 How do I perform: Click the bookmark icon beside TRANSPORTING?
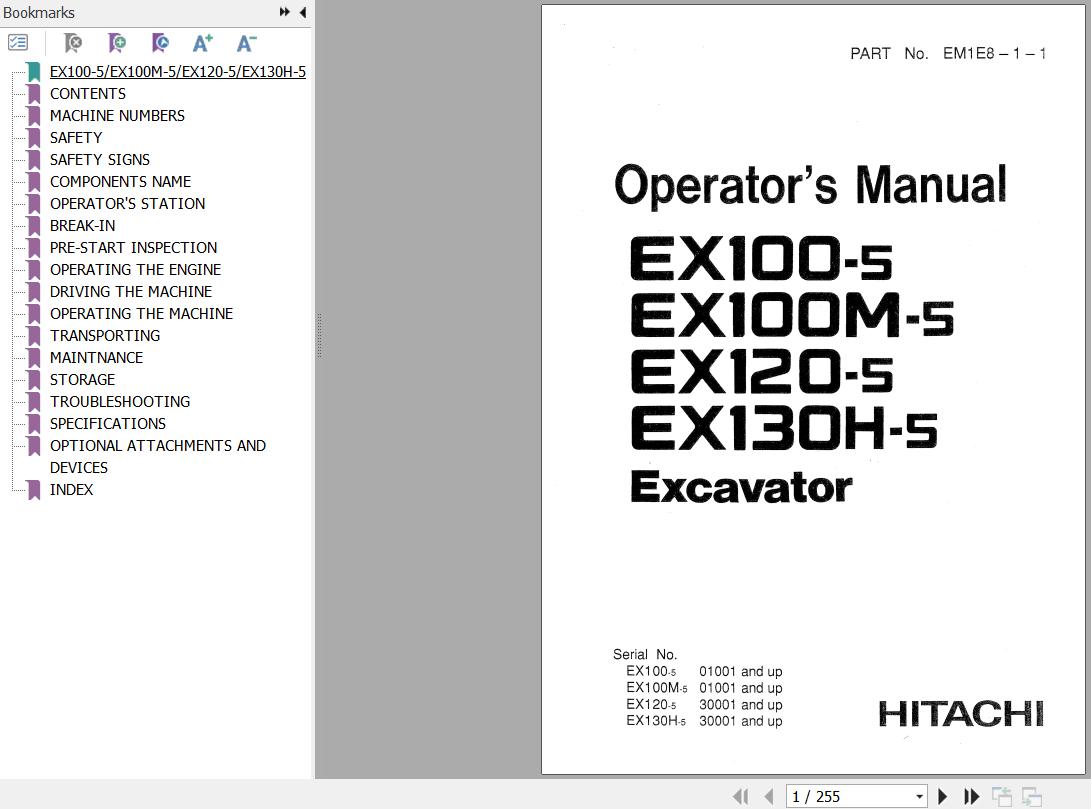point(33,336)
